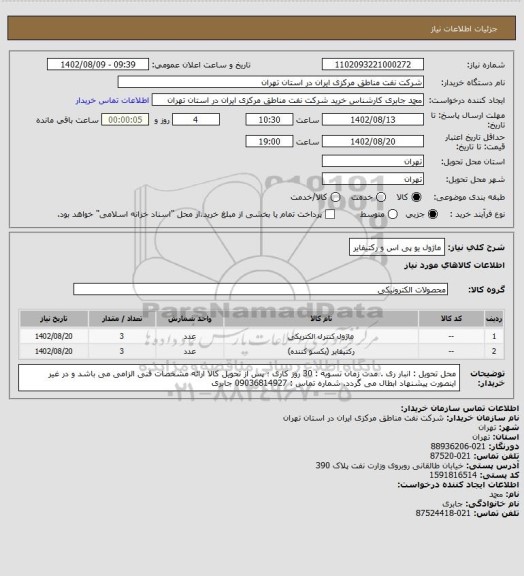This screenshot has height=576, width=524.
Task: Click the fax number 88936206-021
Action: tap(458, 446)
